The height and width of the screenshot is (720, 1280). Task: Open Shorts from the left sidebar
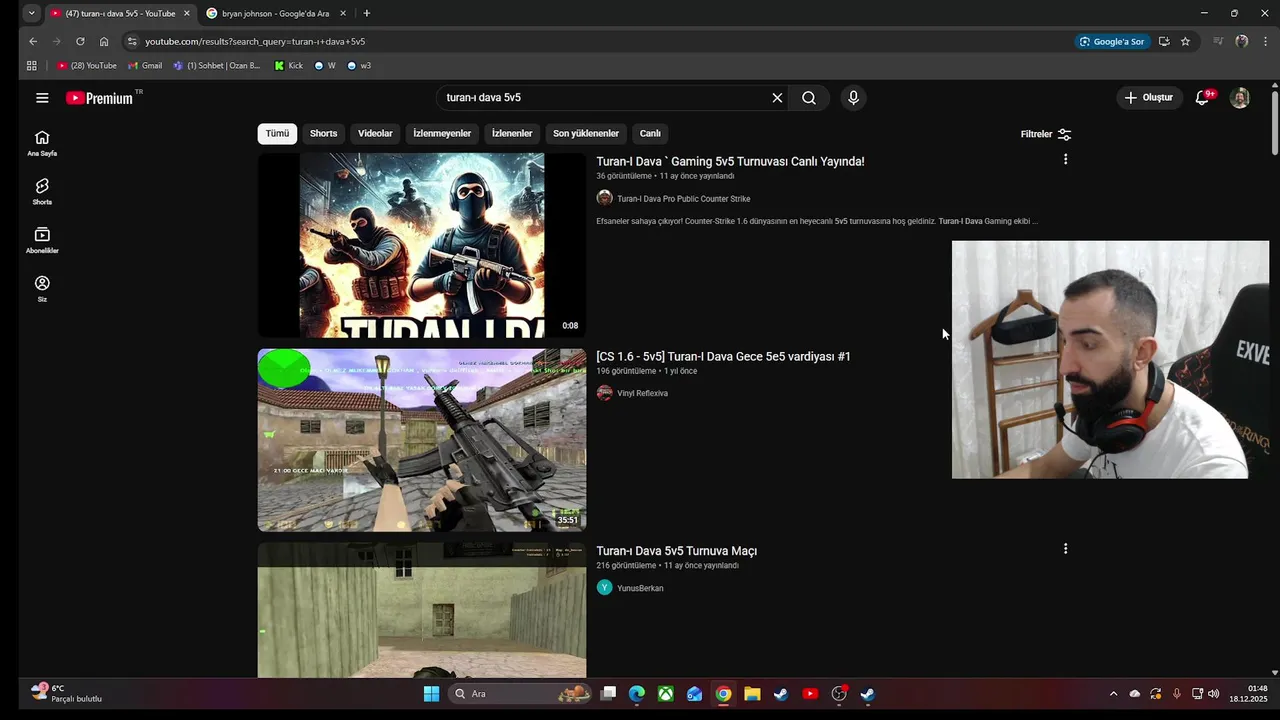42,192
